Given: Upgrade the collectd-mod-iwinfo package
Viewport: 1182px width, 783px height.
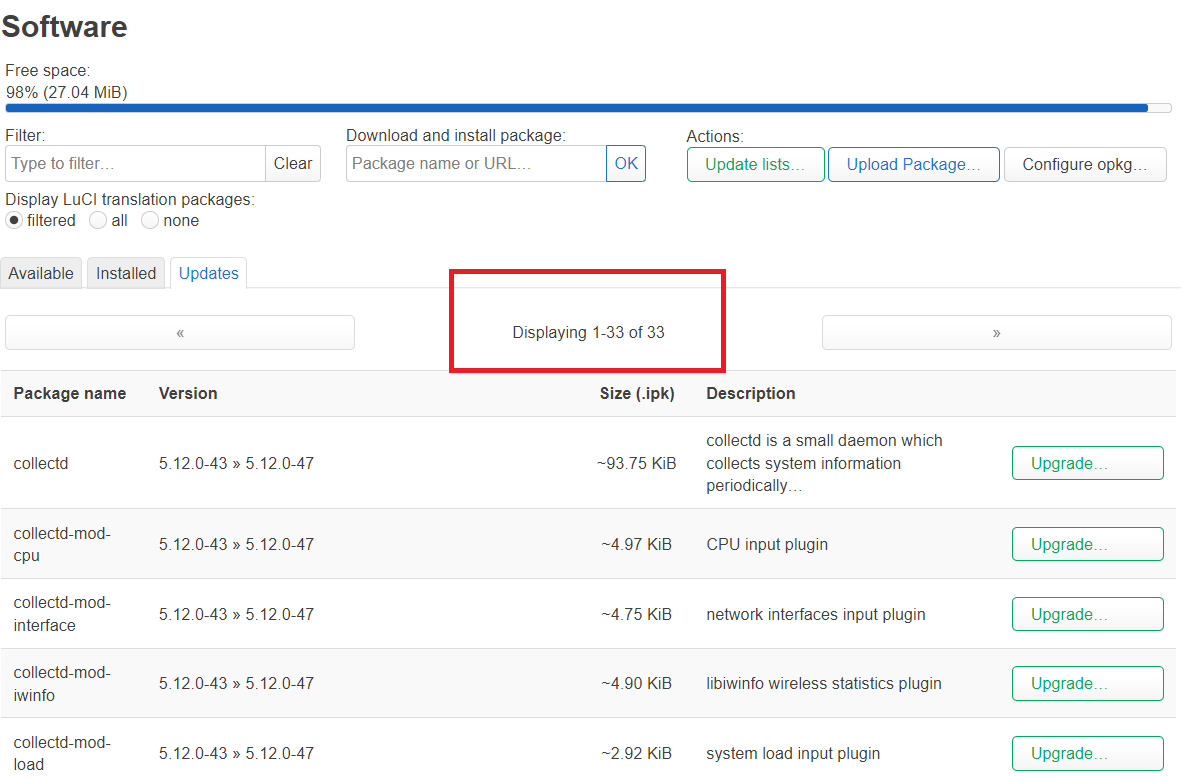Looking at the screenshot, I should [x=1087, y=683].
